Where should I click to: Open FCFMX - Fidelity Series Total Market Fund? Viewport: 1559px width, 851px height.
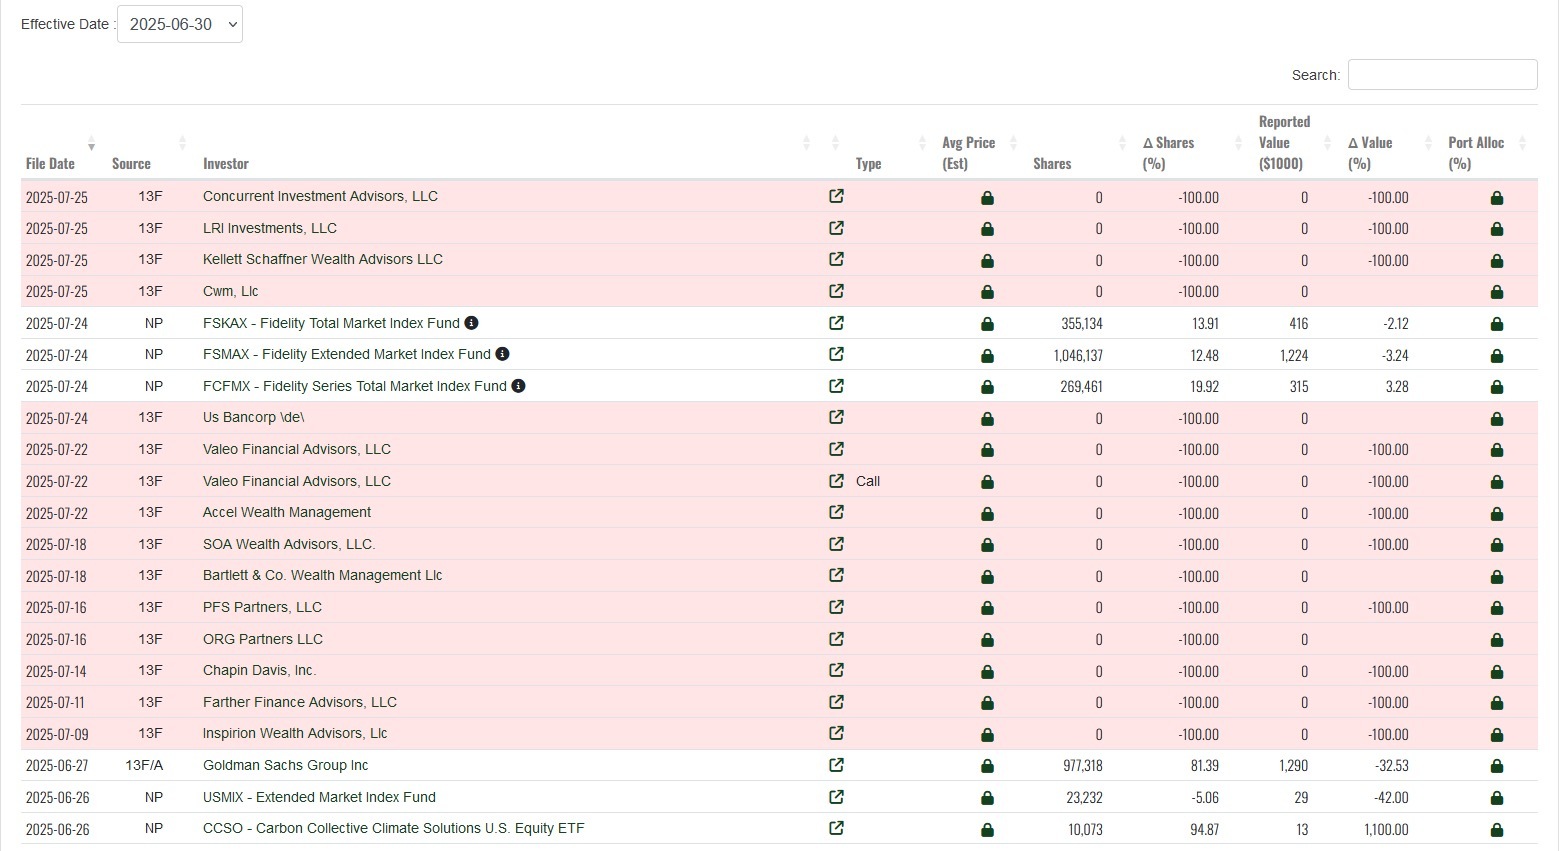[355, 386]
